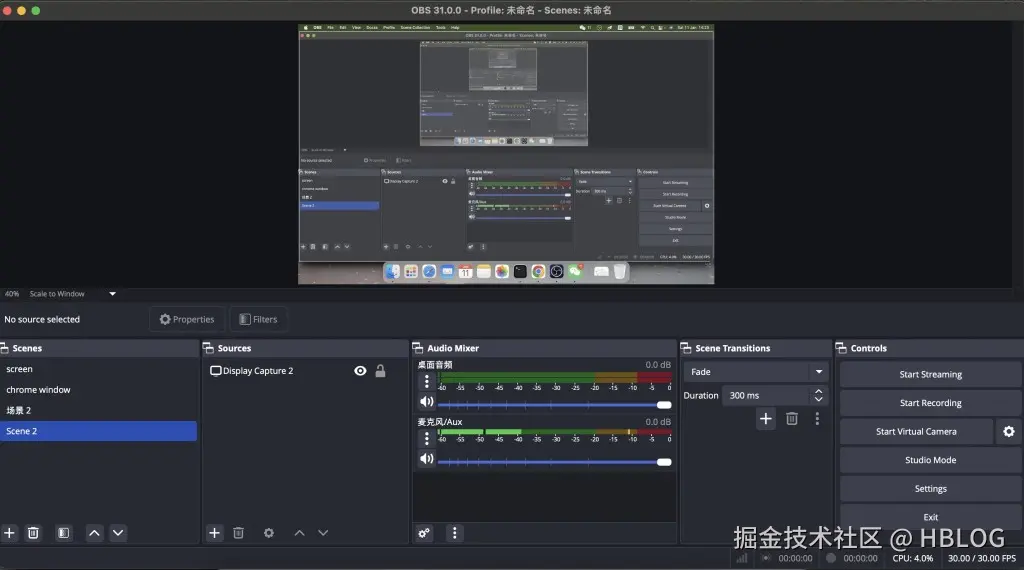Image resolution: width=1024 pixels, height=570 pixels.
Task: Click CPU: 4.0% in status bar
Action: 912,558
